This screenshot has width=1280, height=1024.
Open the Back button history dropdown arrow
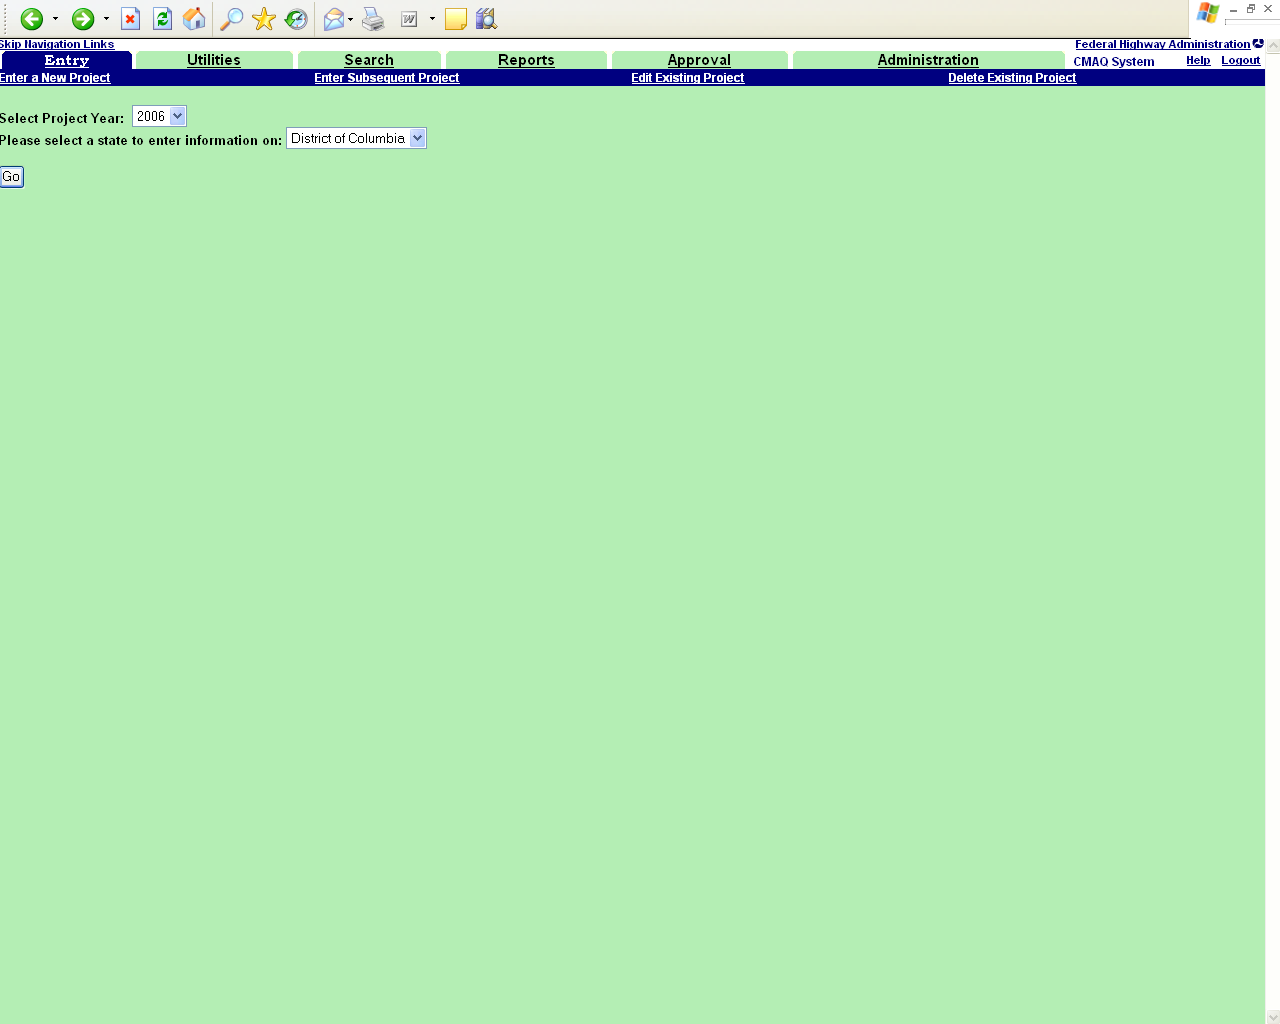pyautogui.click(x=55, y=19)
